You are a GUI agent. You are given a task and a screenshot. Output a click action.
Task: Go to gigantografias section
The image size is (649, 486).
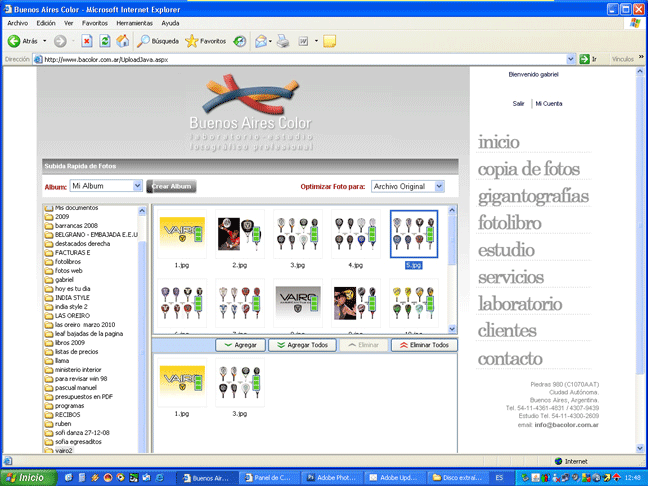pos(533,196)
